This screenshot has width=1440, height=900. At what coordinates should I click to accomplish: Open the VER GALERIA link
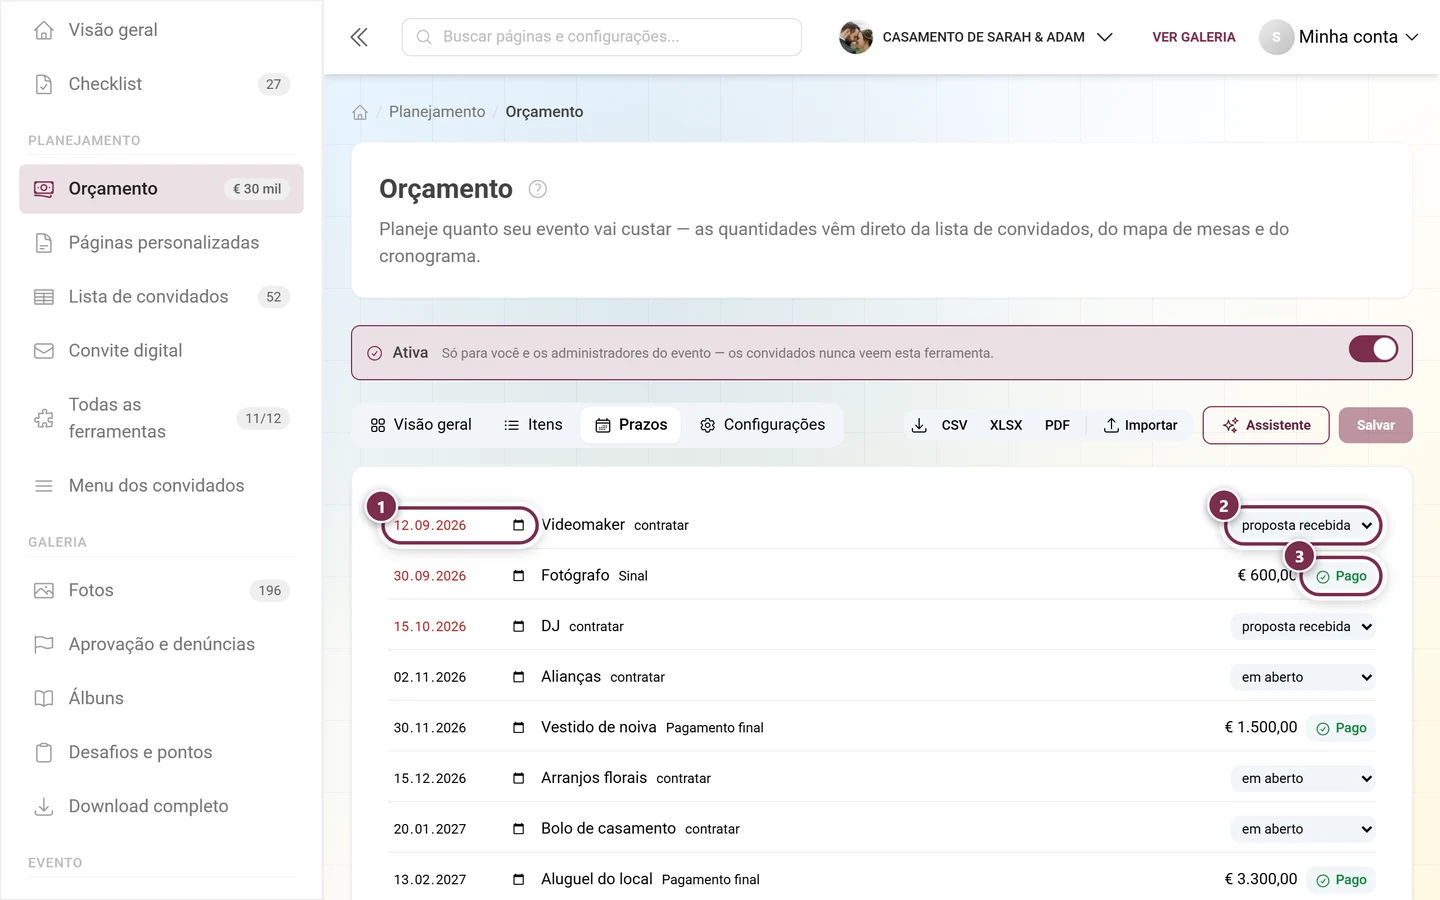pyautogui.click(x=1194, y=37)
